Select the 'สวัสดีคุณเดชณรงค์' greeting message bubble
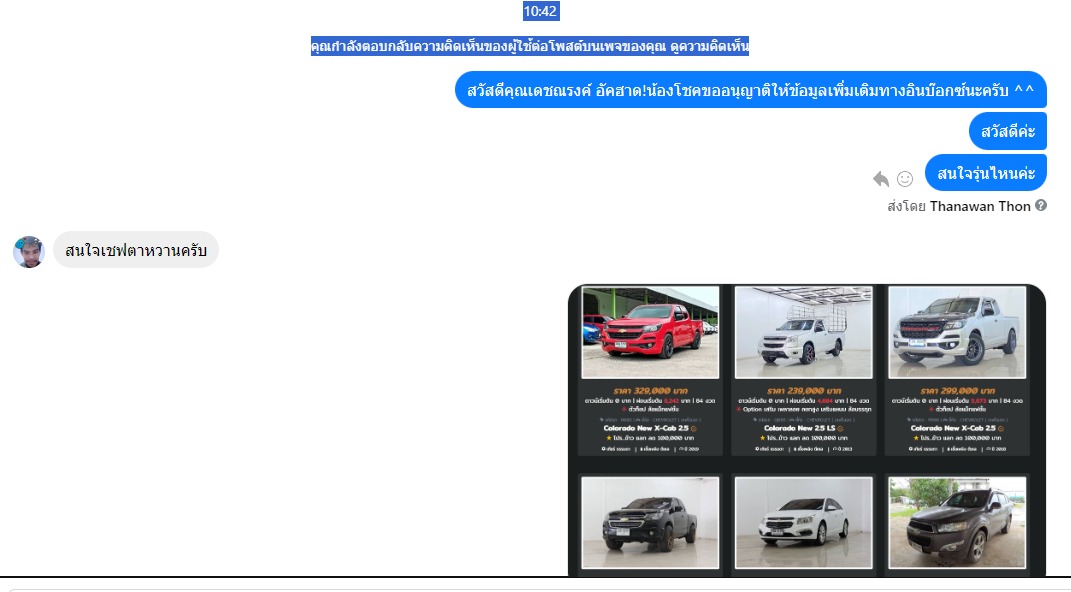Screen dimensions: 1071x592 tap(751, 89)
